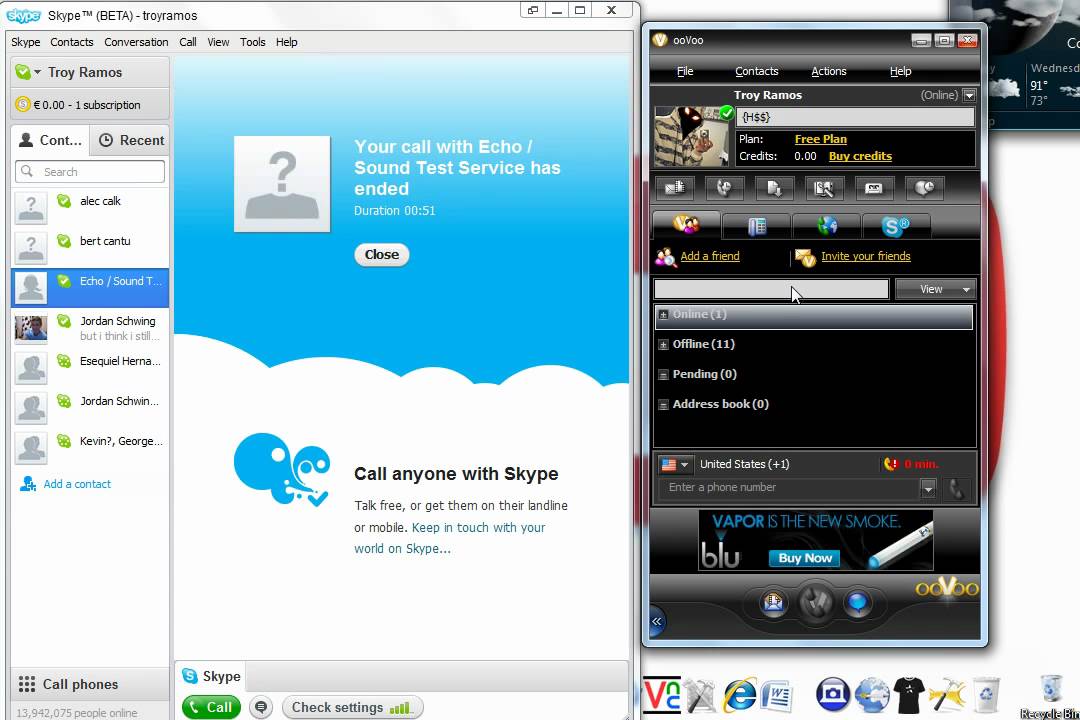This screenshot has height=720, width=1080.
Task: Open ooVoo Contacts menu
Action: [x=756, y=71]
